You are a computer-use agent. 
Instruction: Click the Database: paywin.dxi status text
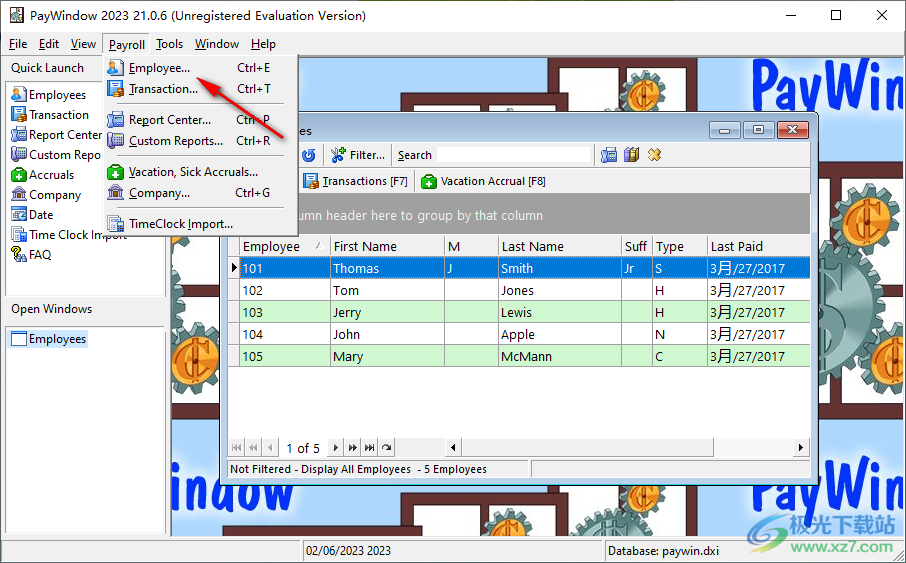(664, 551)
